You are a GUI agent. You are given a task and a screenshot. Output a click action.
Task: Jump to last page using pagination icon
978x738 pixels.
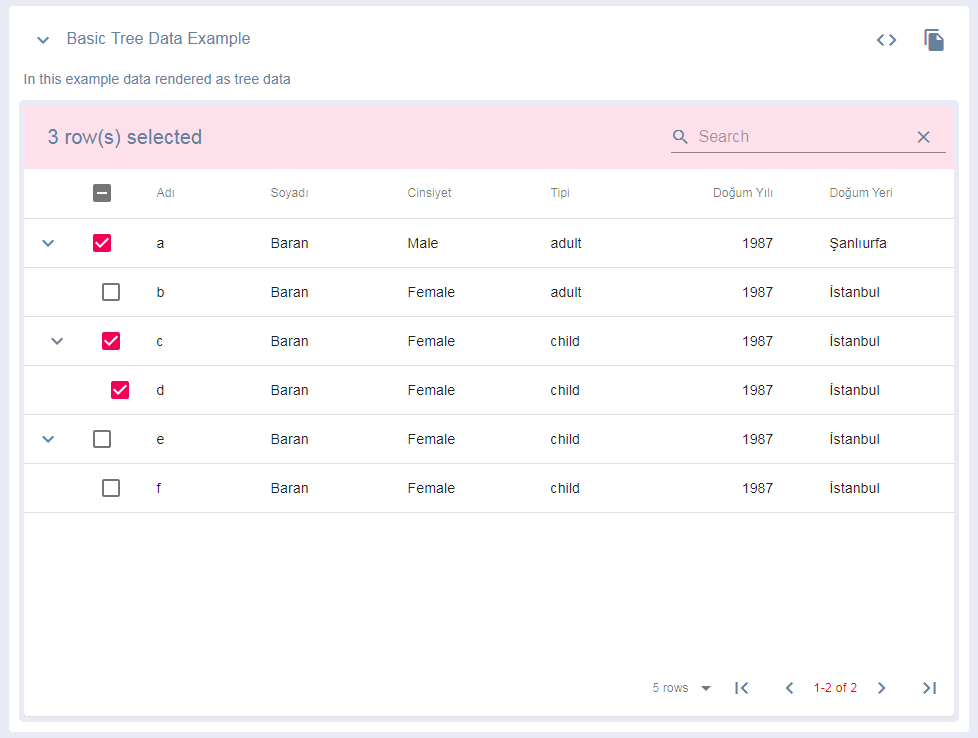pyautogui.click(x=929, y=688)
